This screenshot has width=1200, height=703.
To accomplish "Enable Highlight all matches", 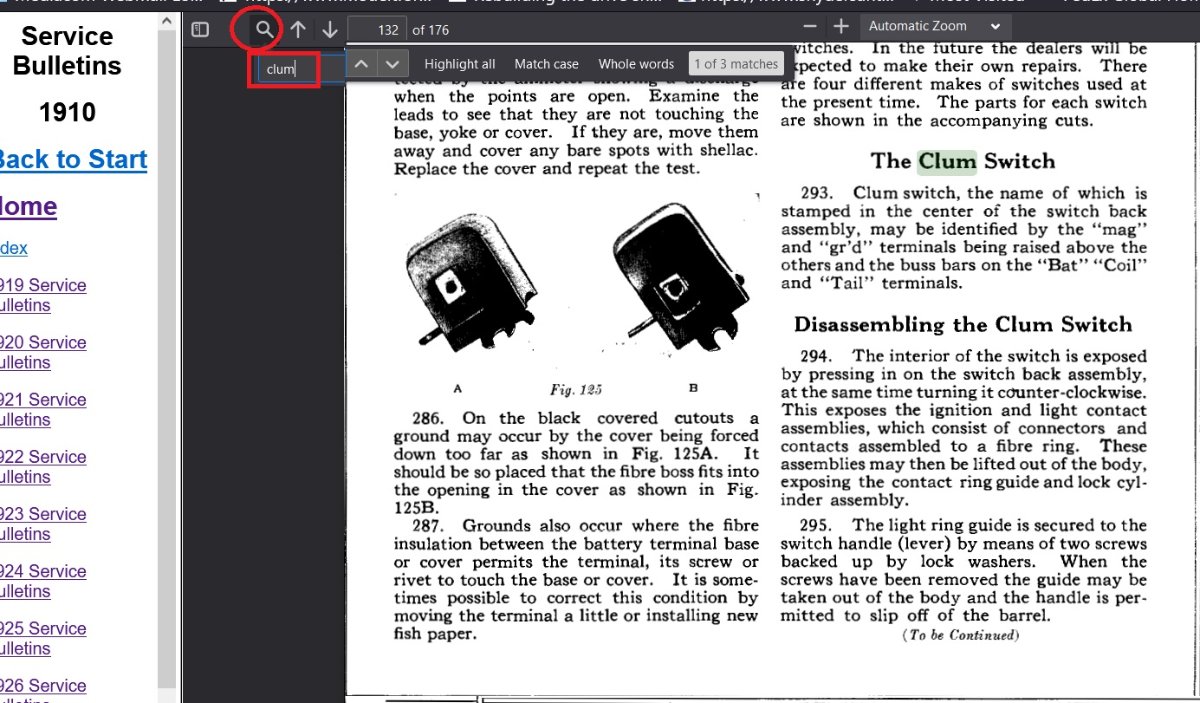I will [459, 64].
